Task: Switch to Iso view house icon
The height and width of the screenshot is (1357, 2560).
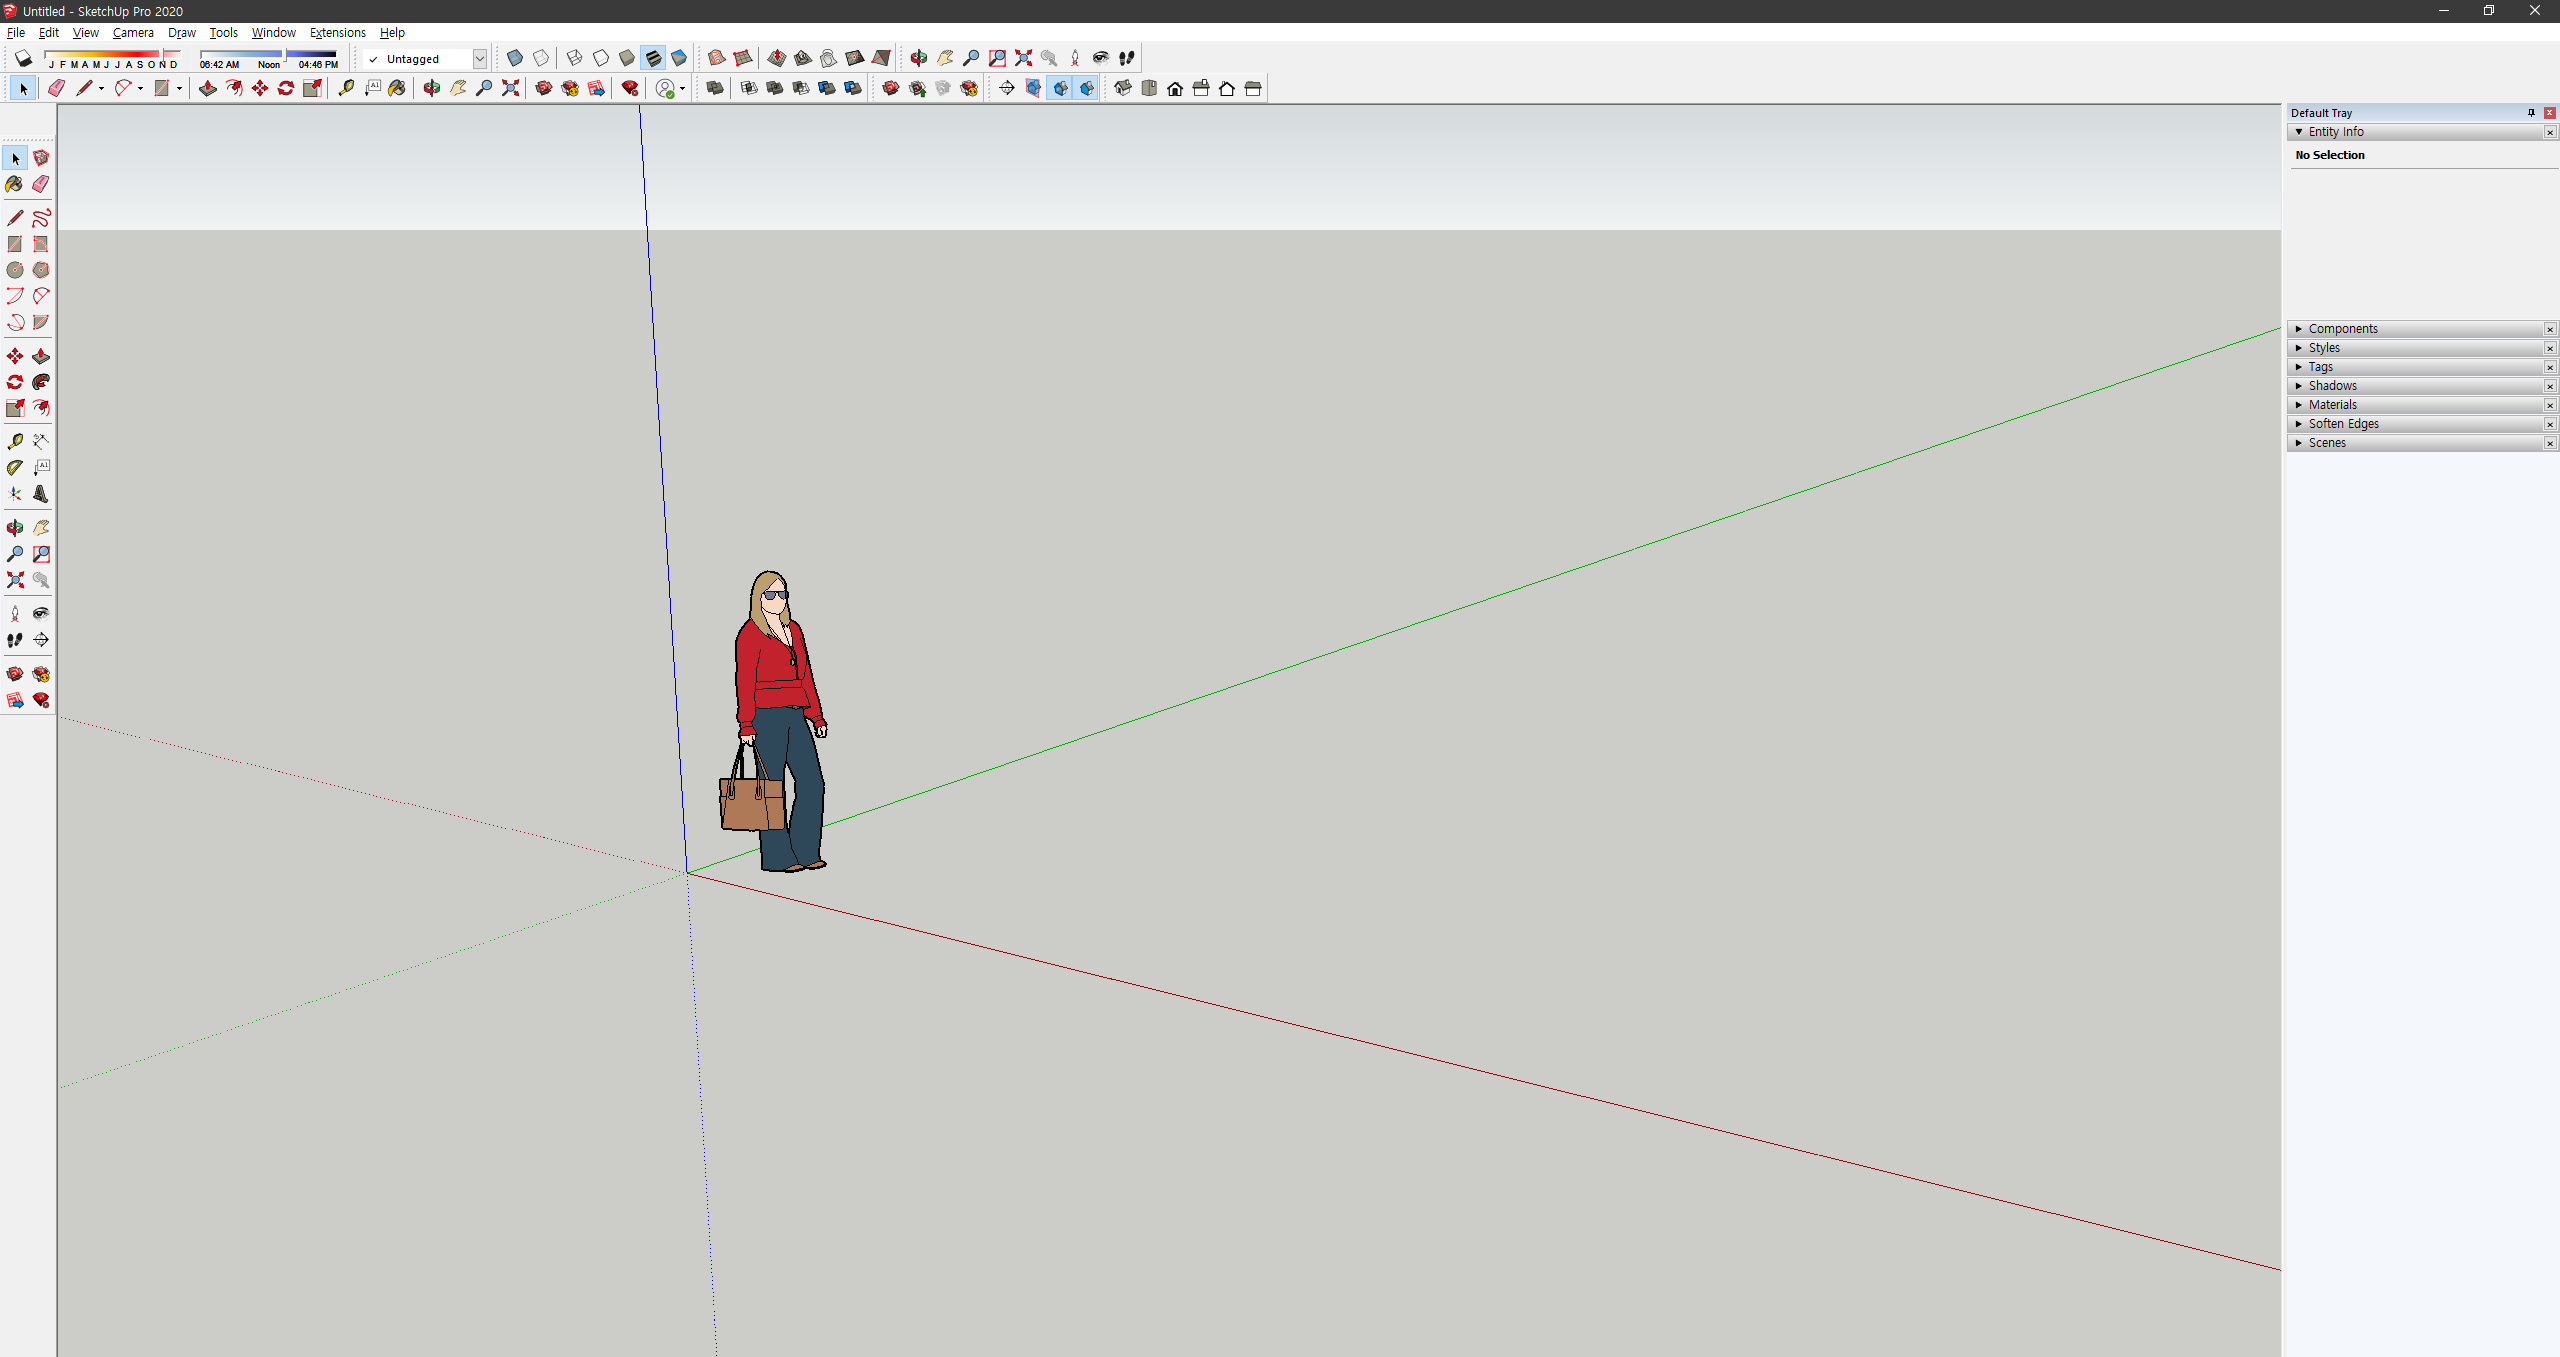Action: (1123, 88)
